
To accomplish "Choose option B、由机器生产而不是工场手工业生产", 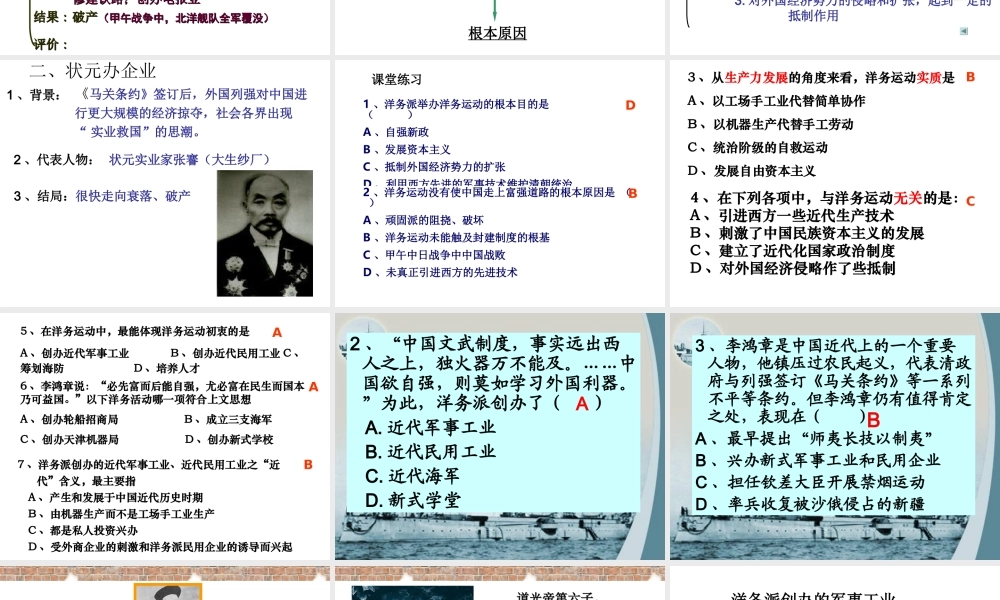I will click(121, 513).
